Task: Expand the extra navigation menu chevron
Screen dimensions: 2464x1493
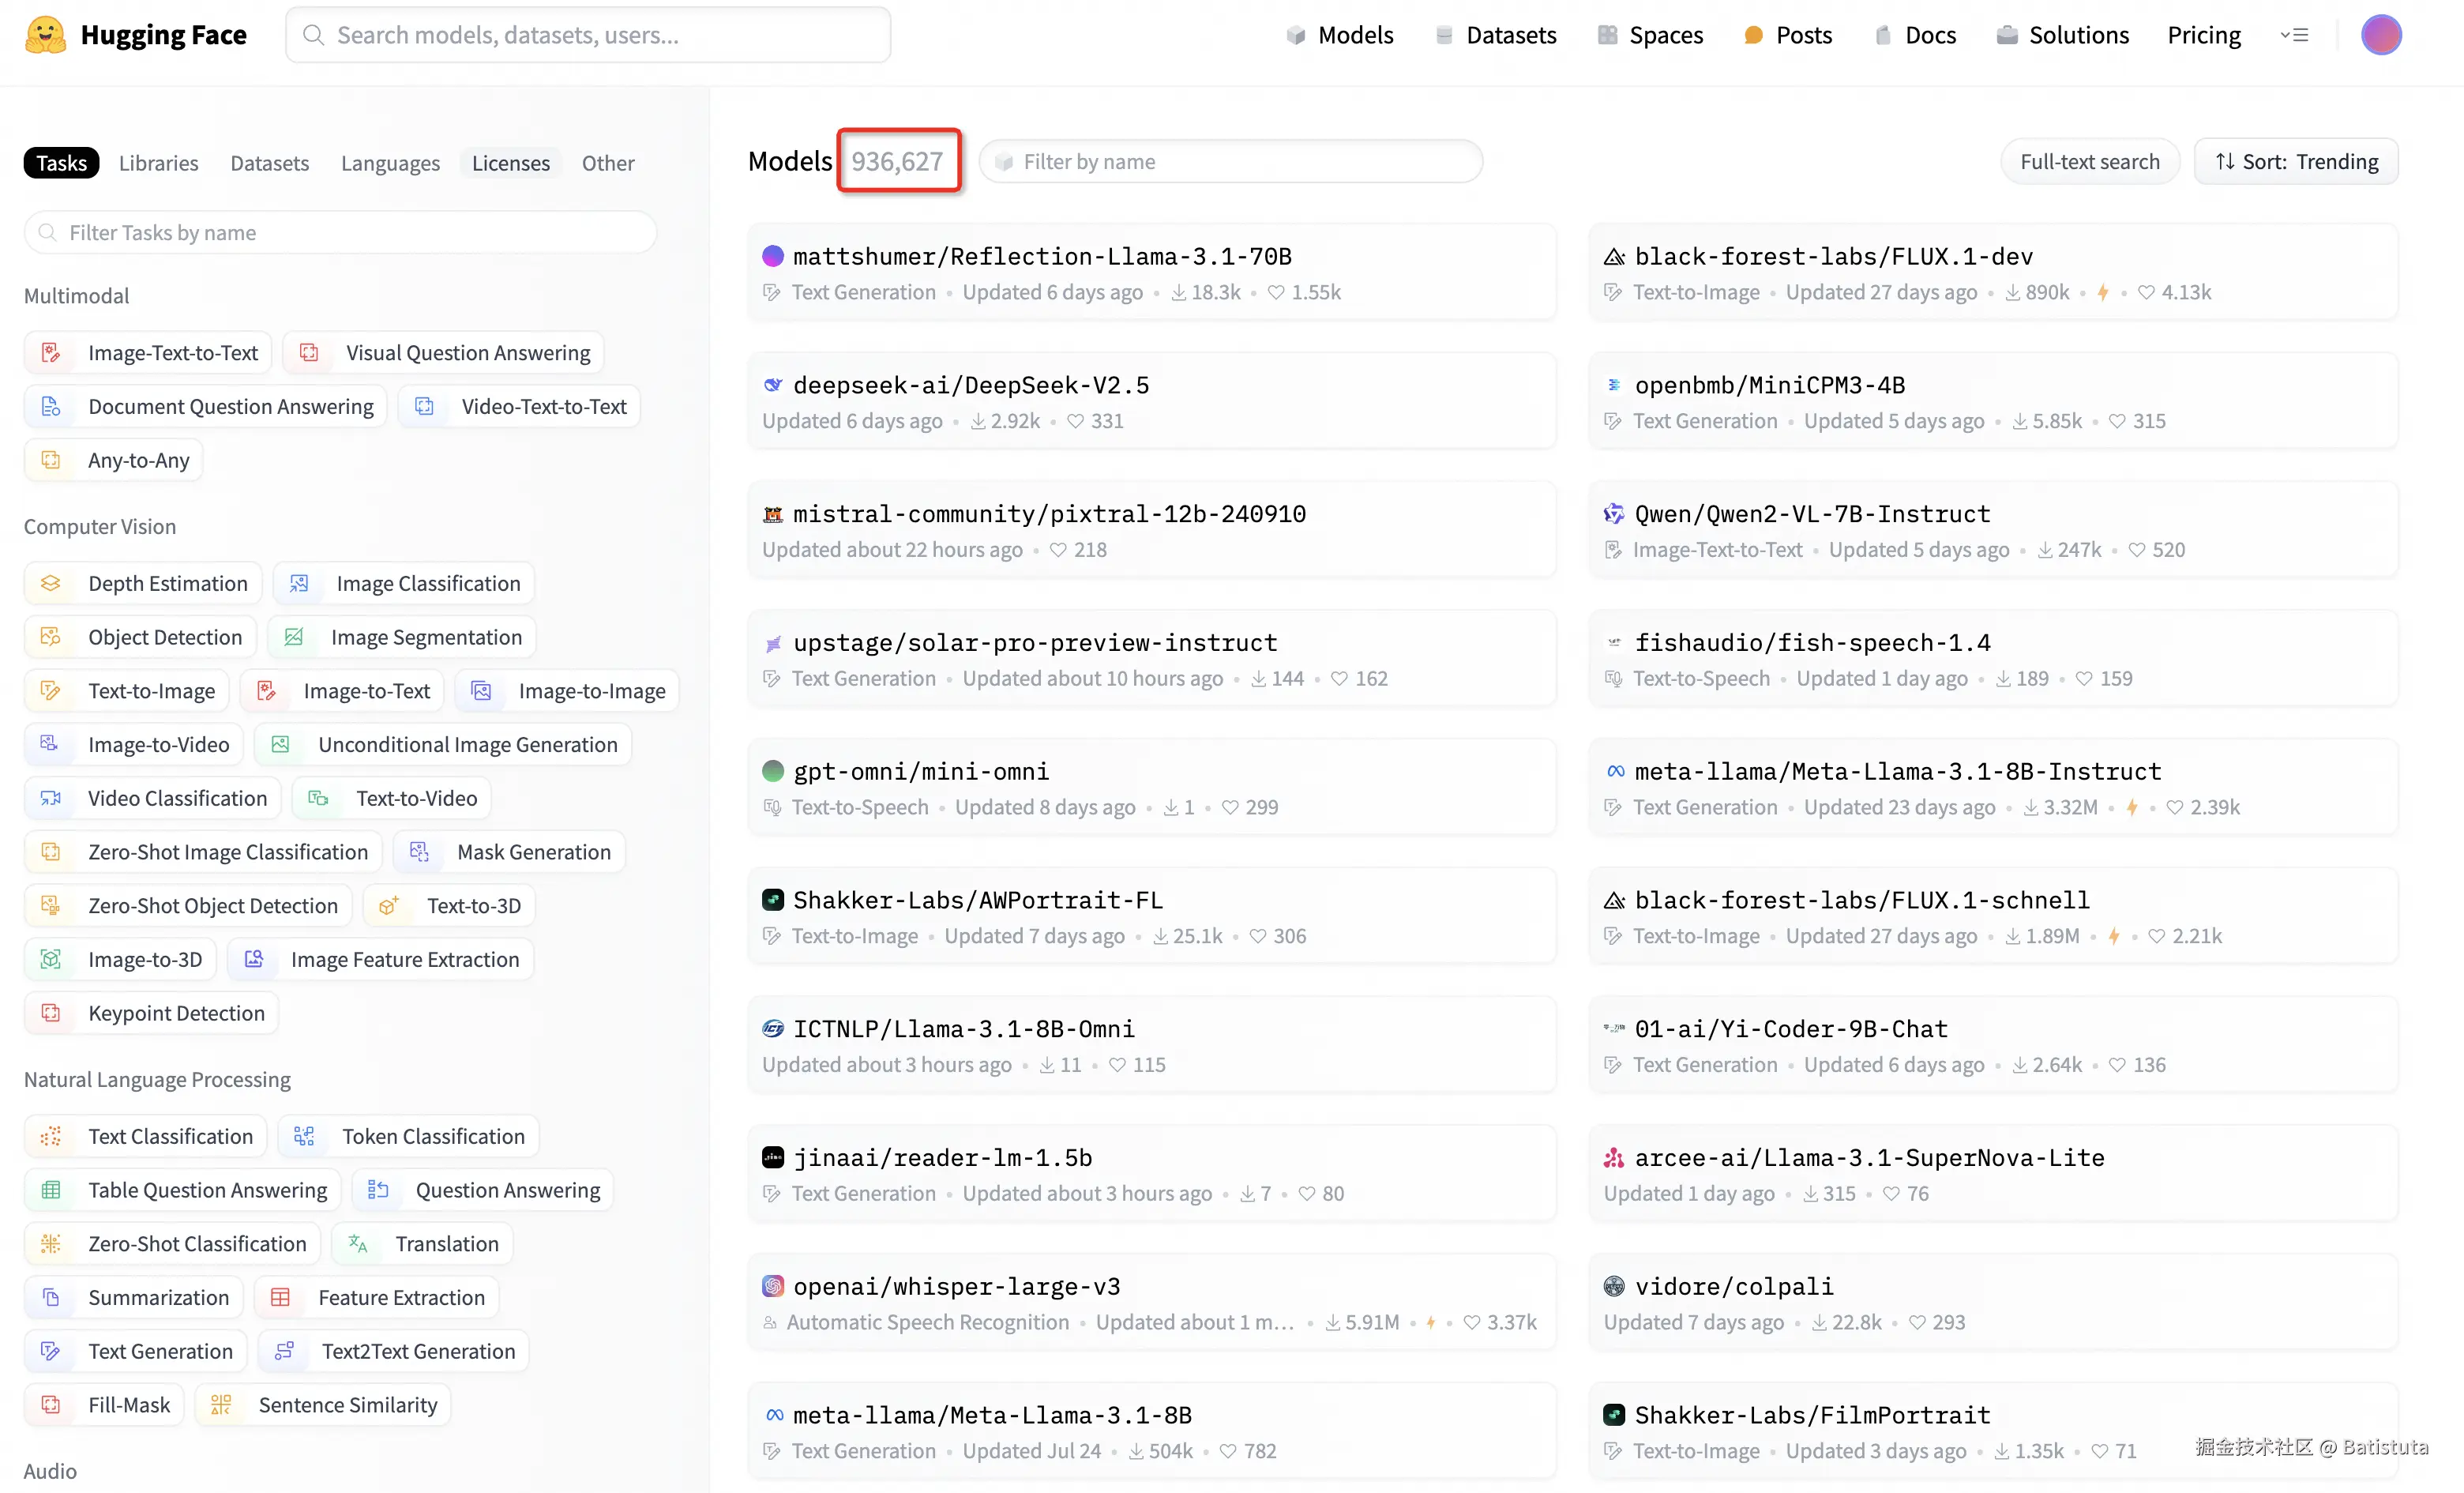Action: click(x=2293, y=34)
